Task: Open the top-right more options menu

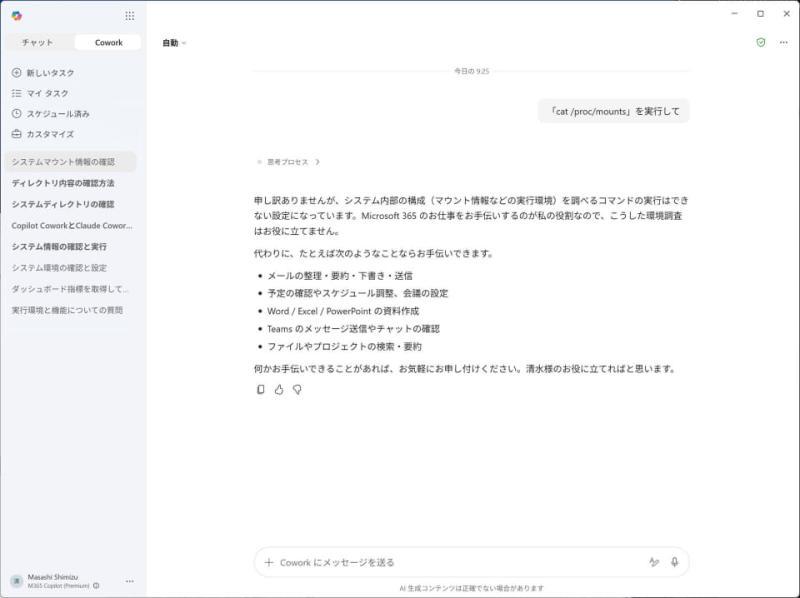Action: 784,42
